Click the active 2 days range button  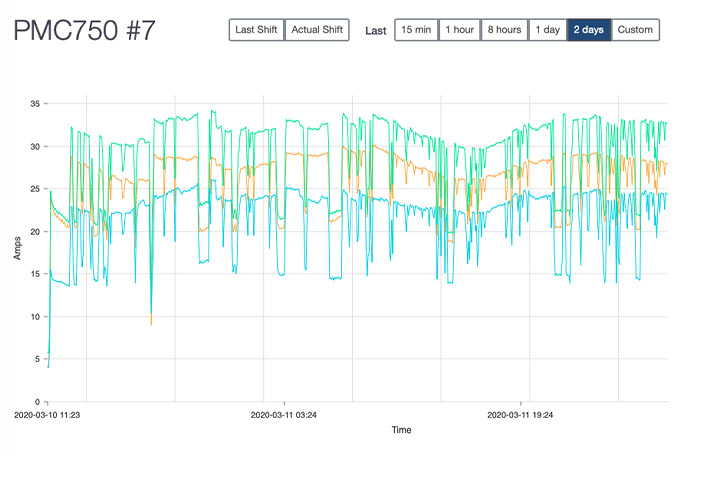(589, 30)
